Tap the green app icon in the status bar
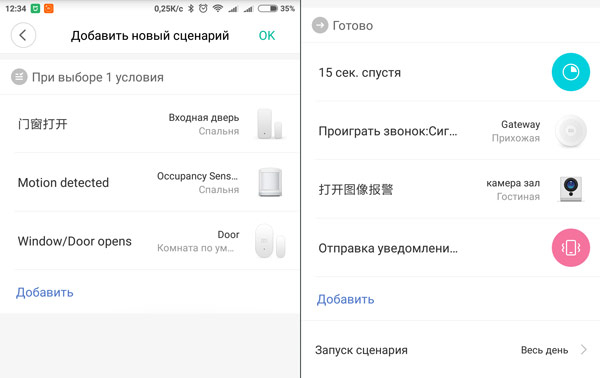 tap(35, 8)
